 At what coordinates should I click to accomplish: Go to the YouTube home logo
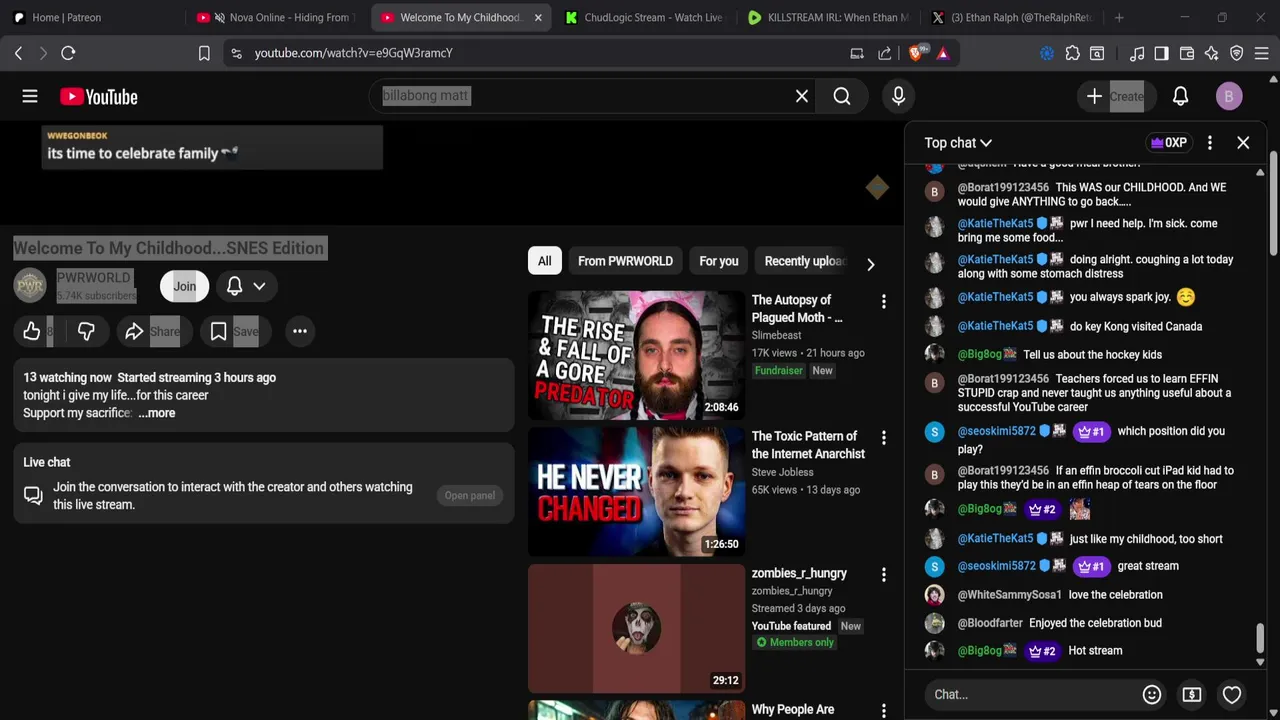[x=98, y=97]
